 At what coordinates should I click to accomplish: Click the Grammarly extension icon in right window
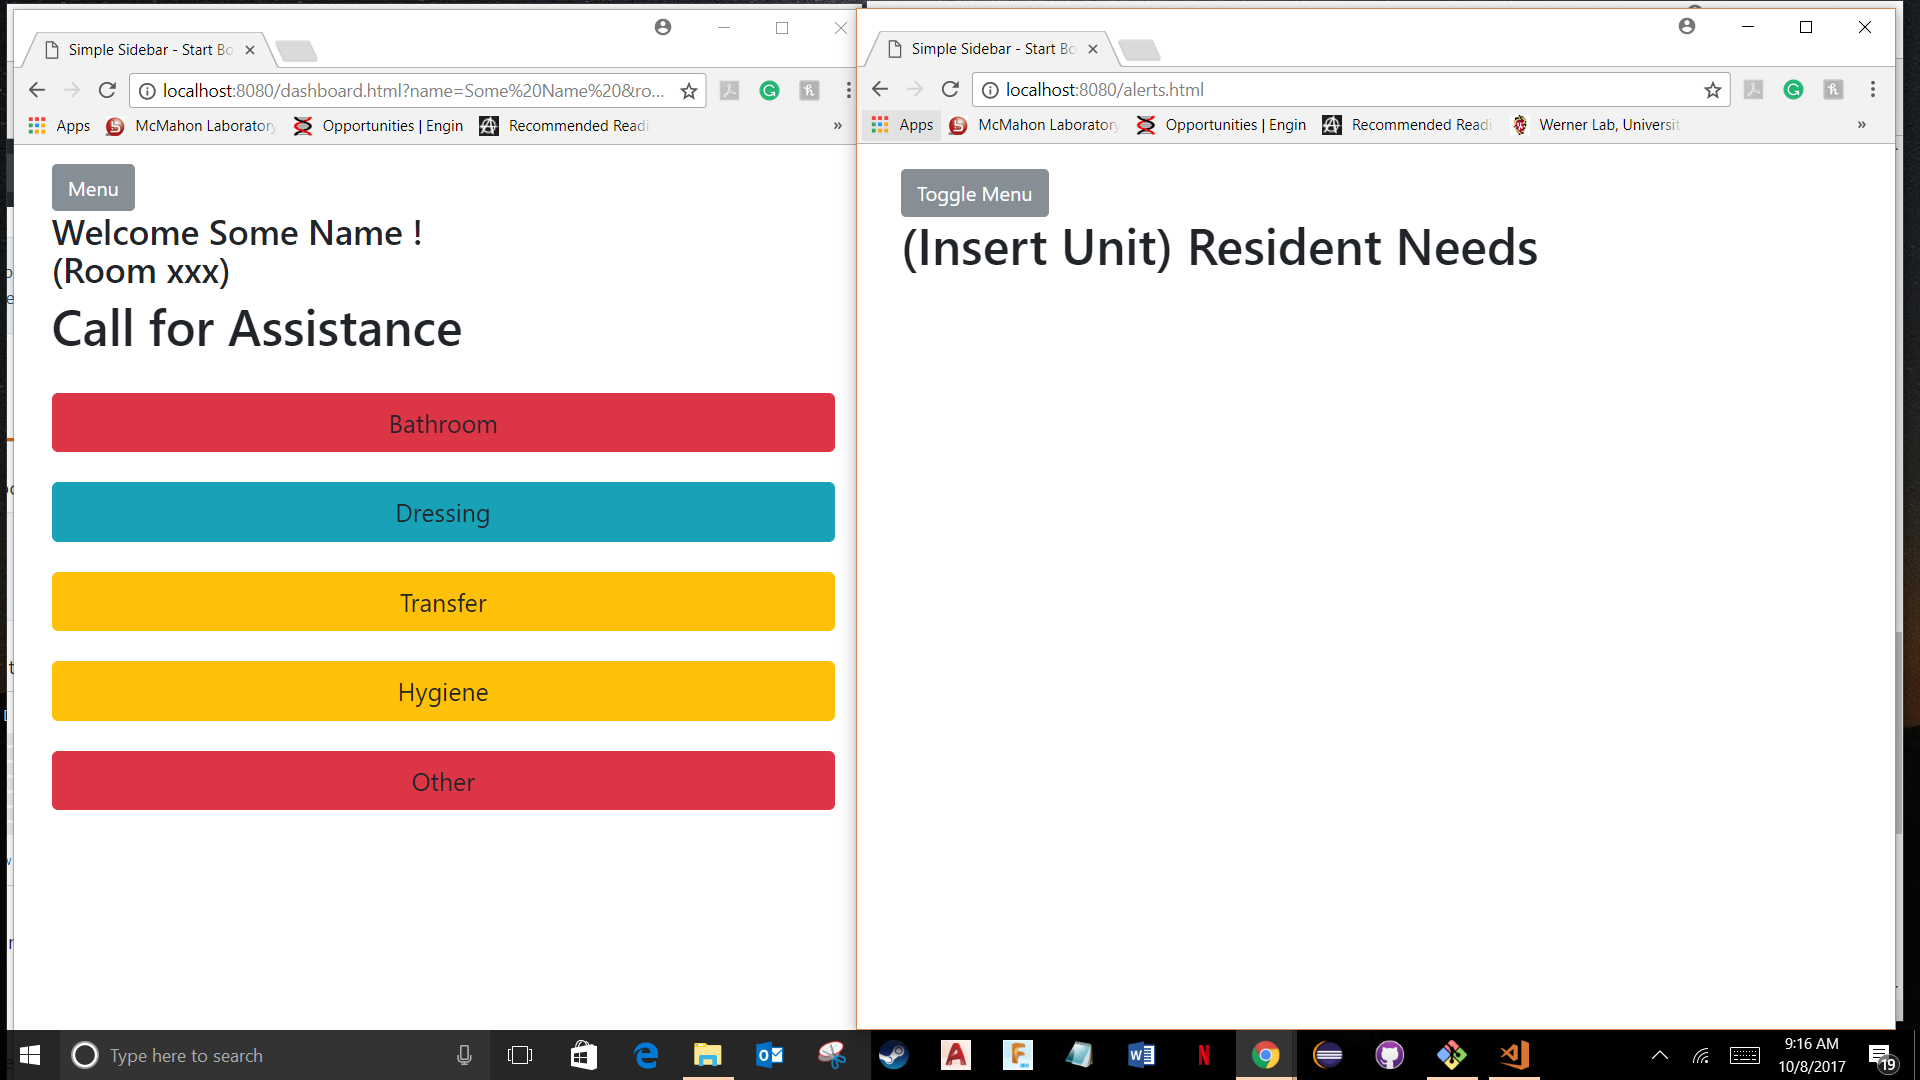(x=1793, y=90)
